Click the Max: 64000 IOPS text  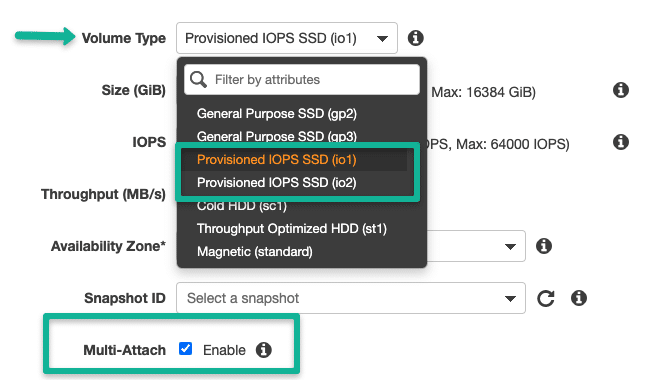tap(513, 144)
